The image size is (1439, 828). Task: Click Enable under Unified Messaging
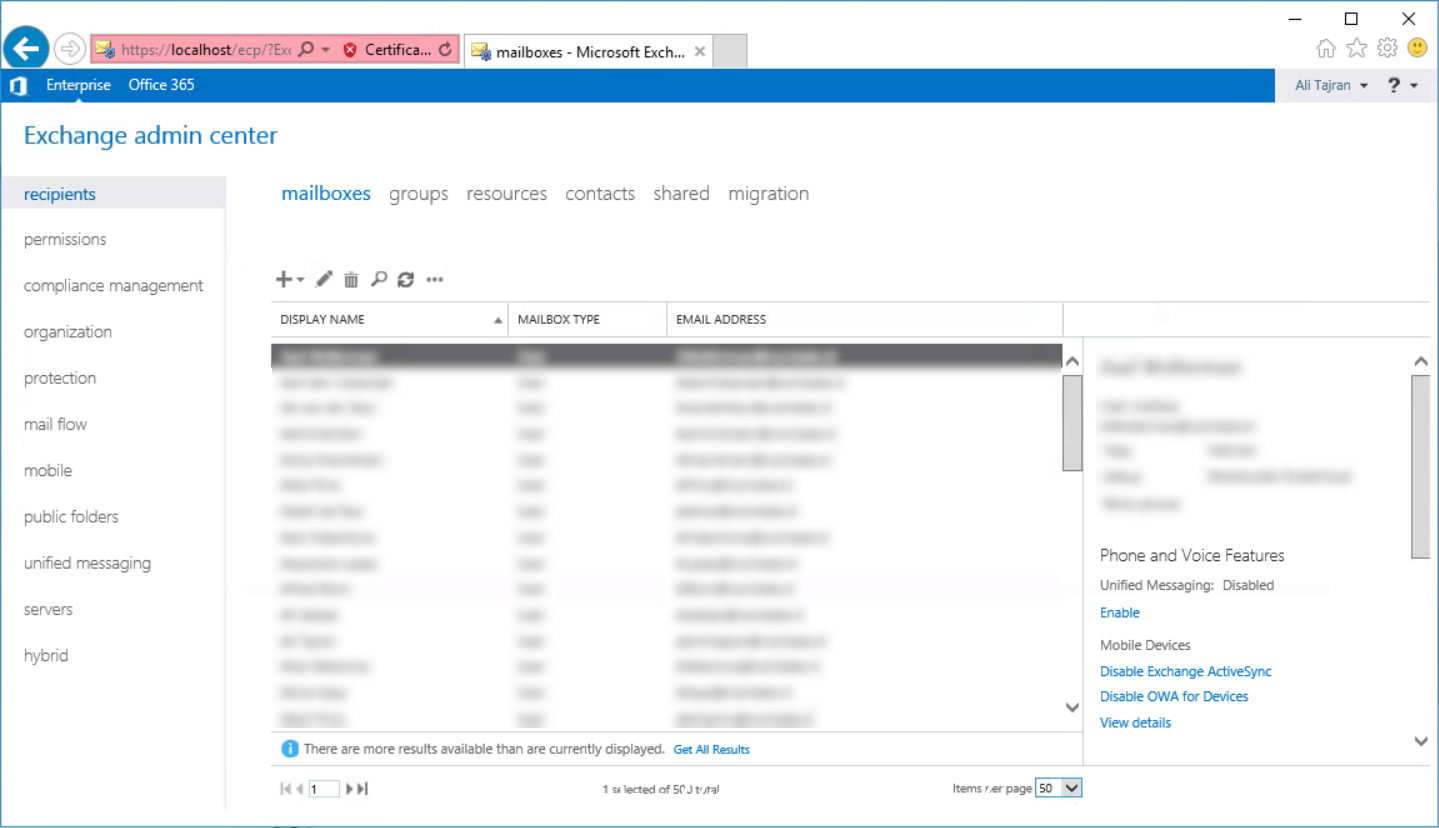pyautogui.click(x=1120, y=613)
